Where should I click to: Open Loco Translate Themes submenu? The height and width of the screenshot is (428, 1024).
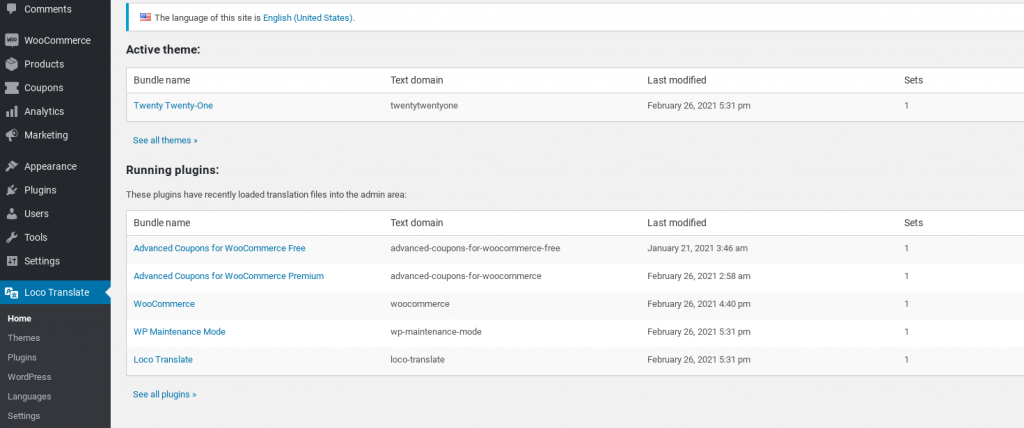24,338
